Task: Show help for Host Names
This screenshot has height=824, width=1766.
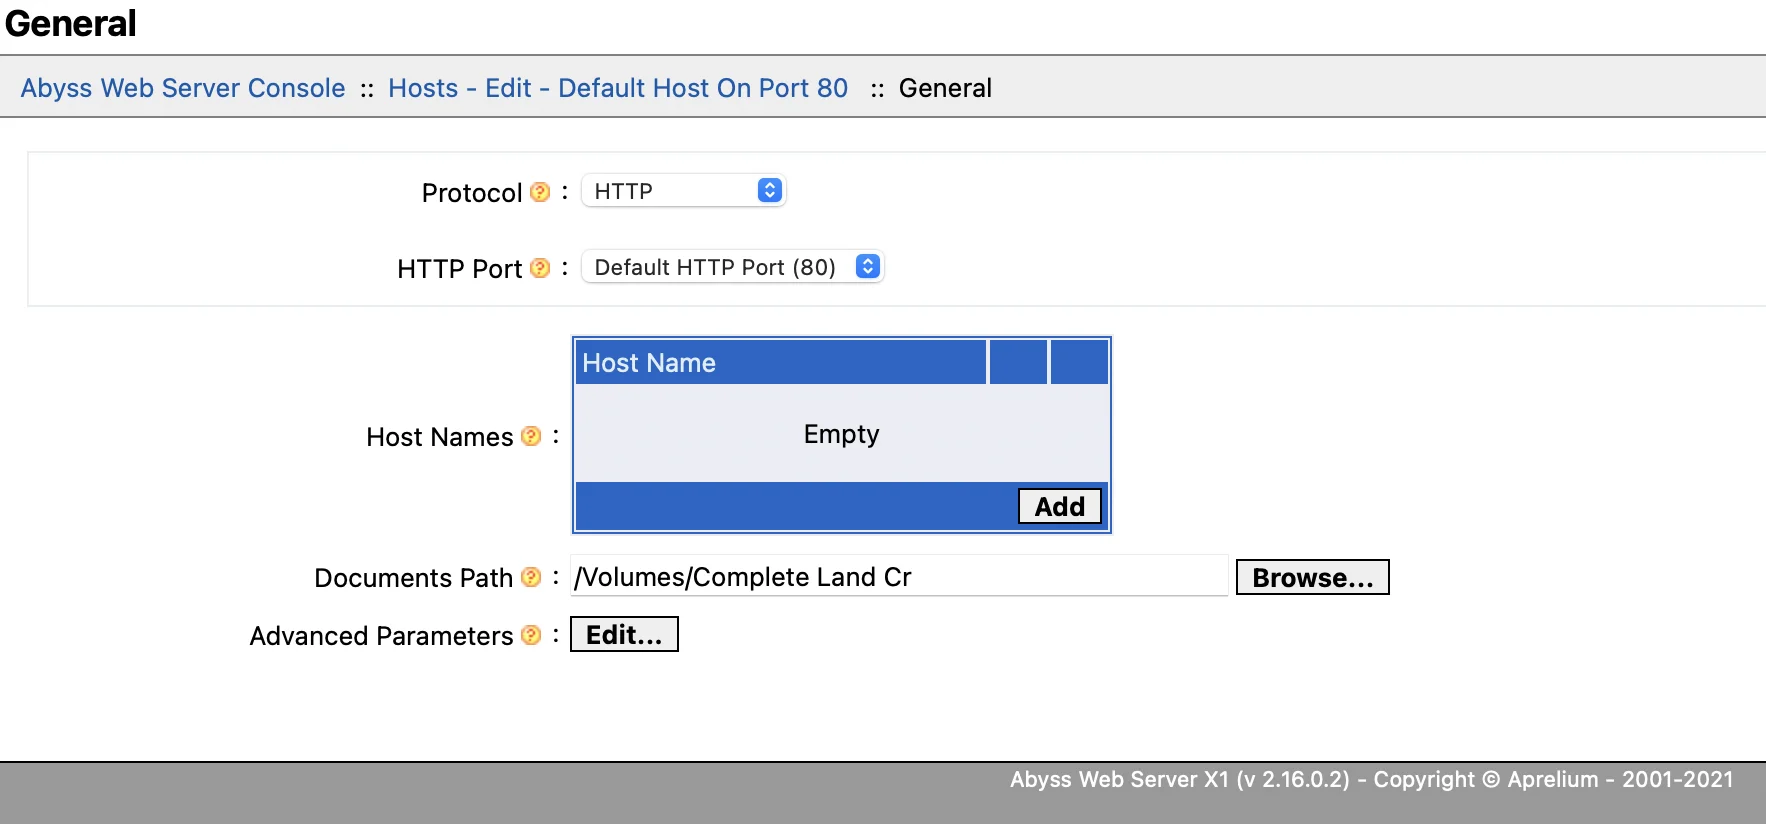Action: [531, 436]
